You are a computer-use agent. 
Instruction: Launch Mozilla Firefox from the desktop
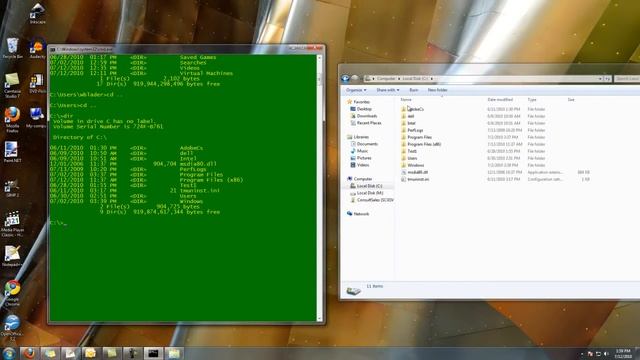(12, 119)
